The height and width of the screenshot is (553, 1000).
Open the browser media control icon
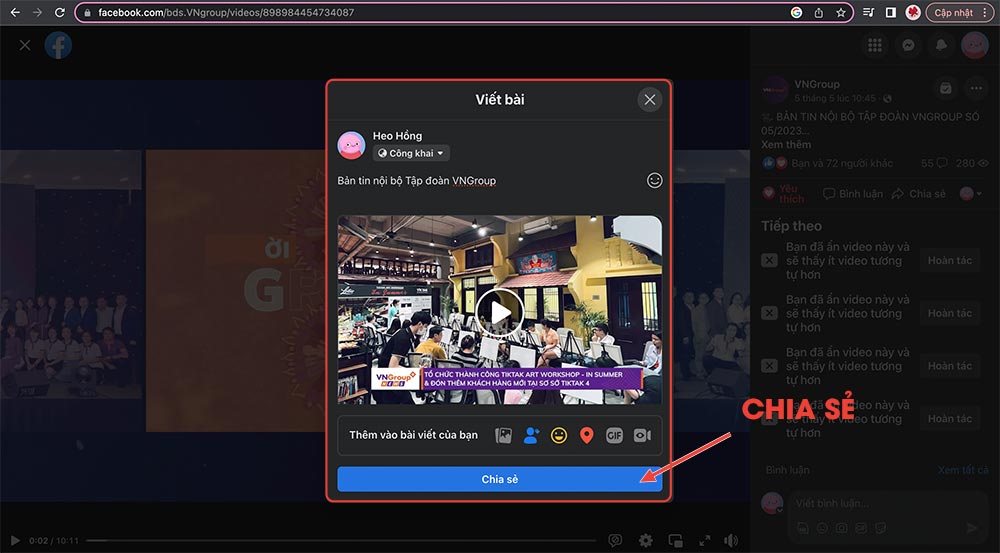(869, 12)
